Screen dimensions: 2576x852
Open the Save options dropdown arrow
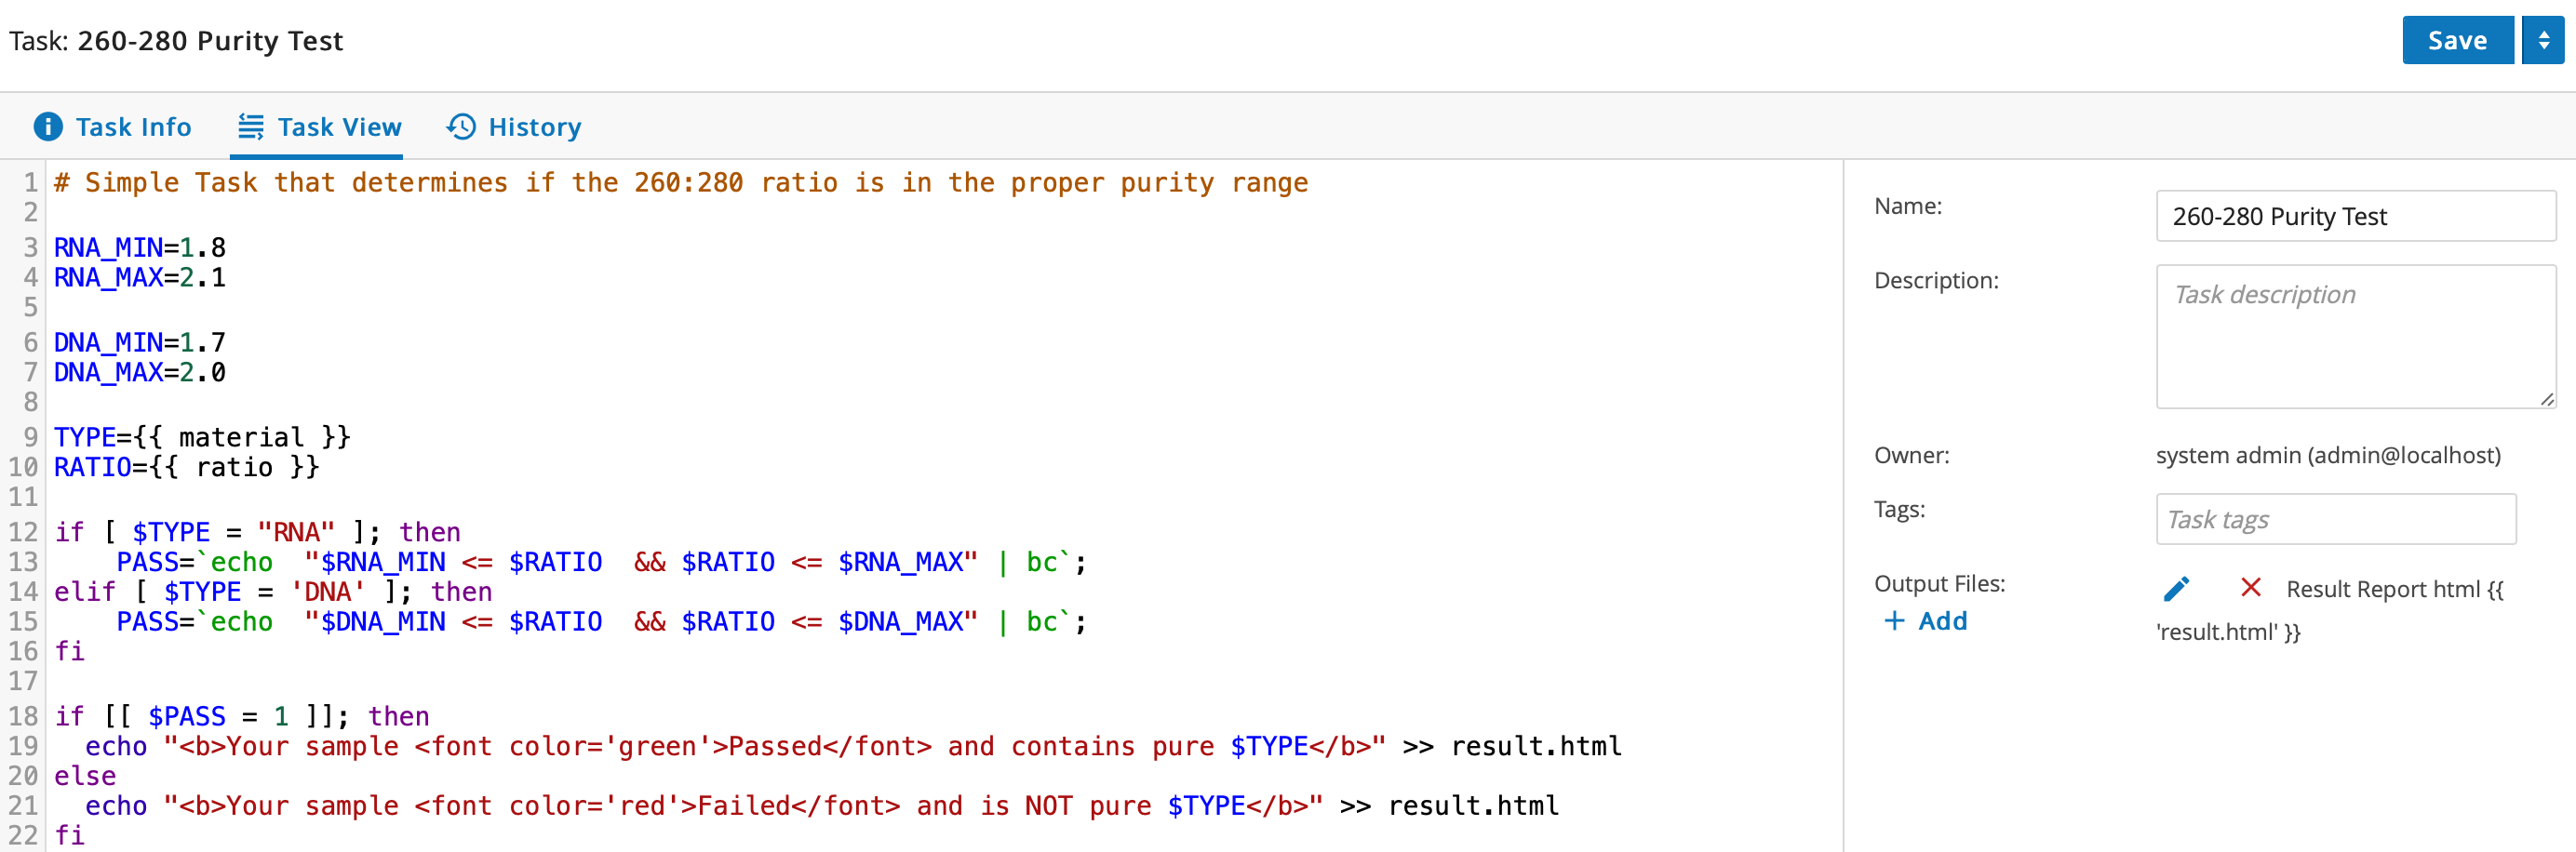(x=2543, y=40)
